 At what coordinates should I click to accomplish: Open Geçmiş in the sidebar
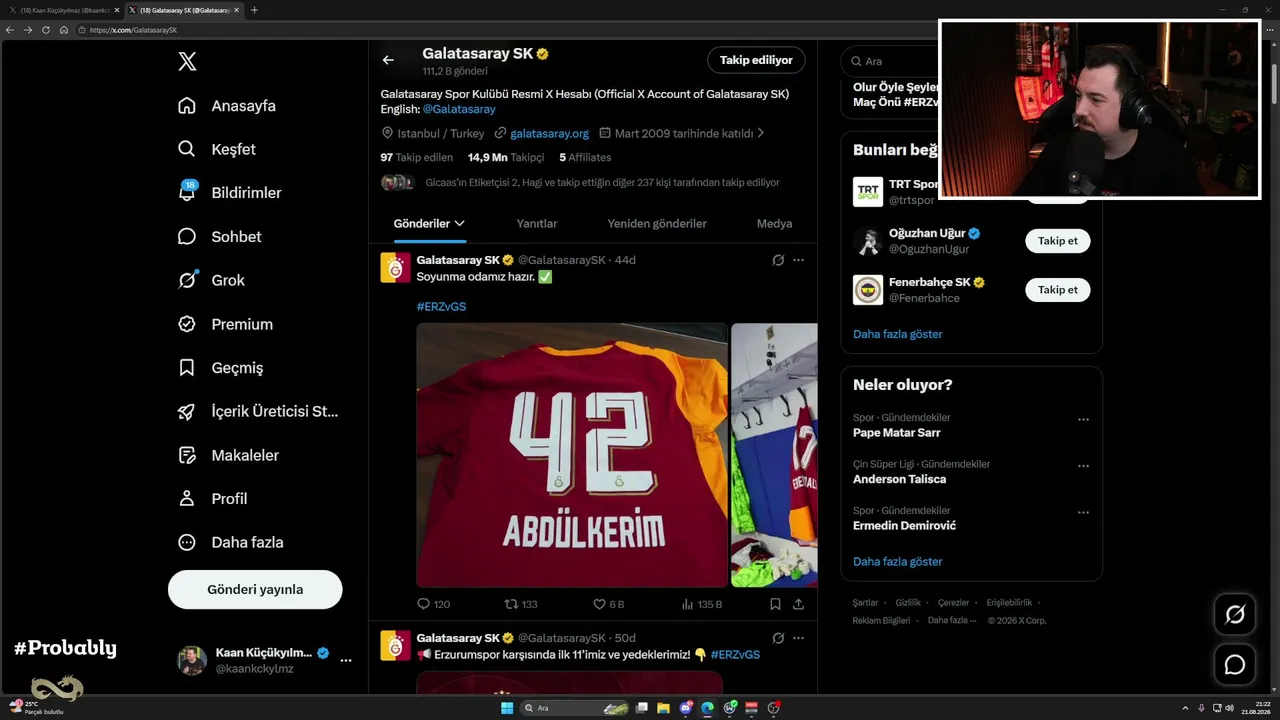tap(220, 368)
